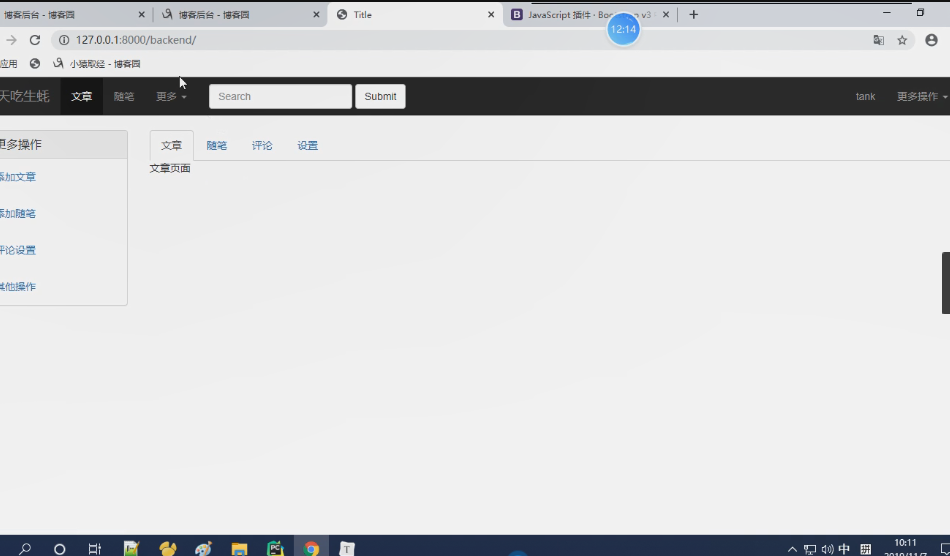Open the translate page icon
950x556 pixels.
click(x=879, y=40)
